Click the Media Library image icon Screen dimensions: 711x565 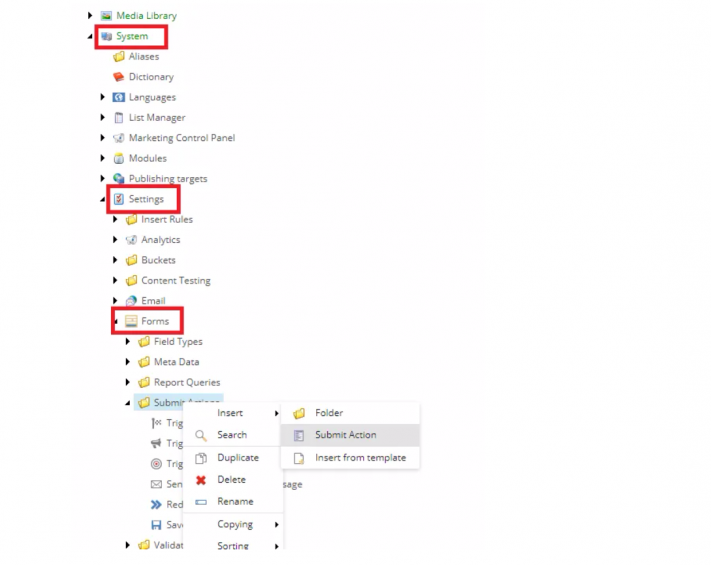click(x=106, y=16)
